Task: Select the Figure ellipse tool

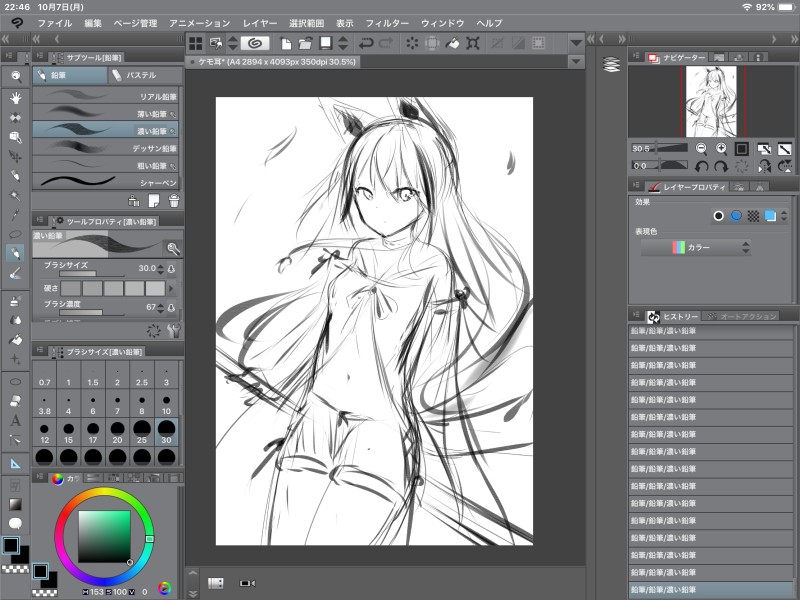Action: [x=15, y=381]
